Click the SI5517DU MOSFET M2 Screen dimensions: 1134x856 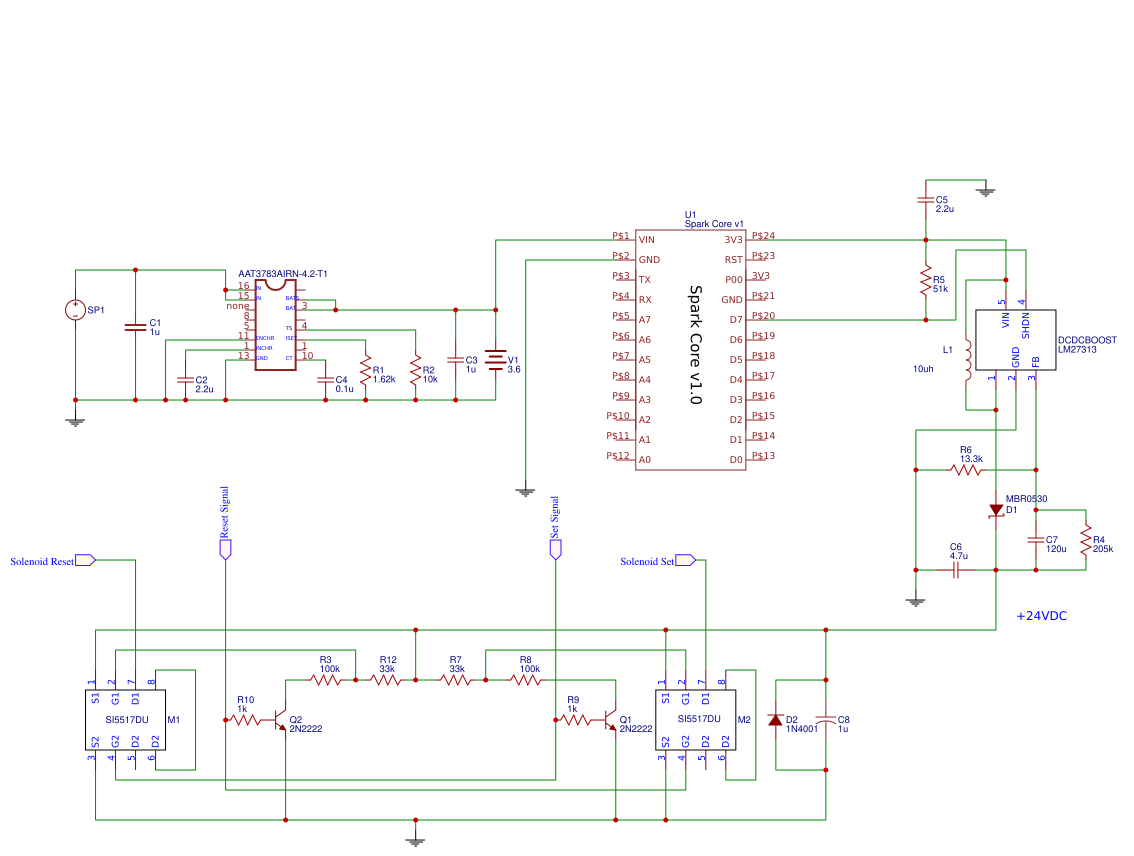click(696, 718)
